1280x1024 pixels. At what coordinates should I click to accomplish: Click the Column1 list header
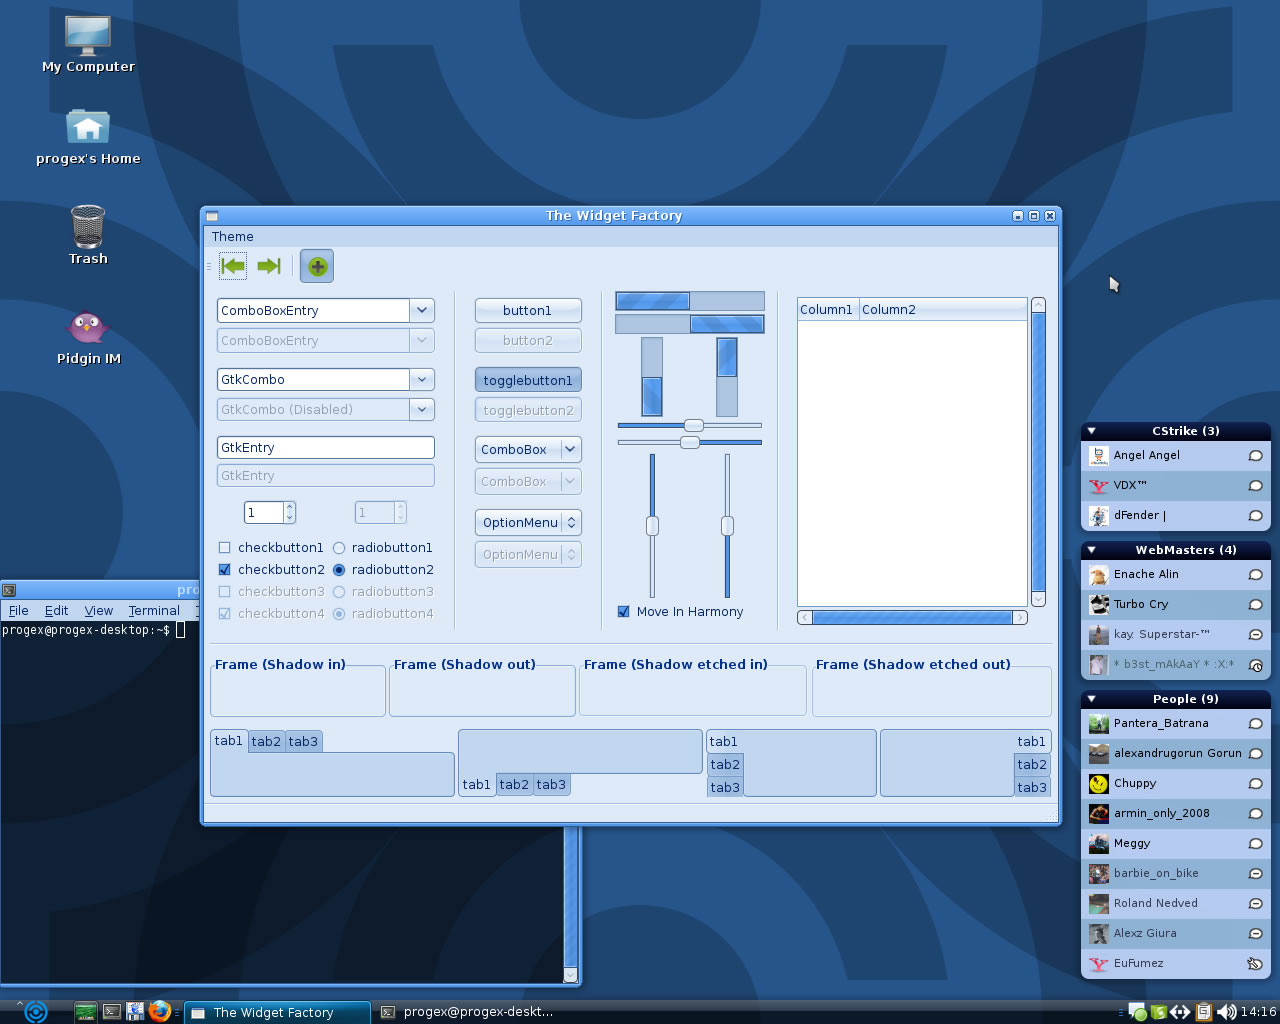827,310
